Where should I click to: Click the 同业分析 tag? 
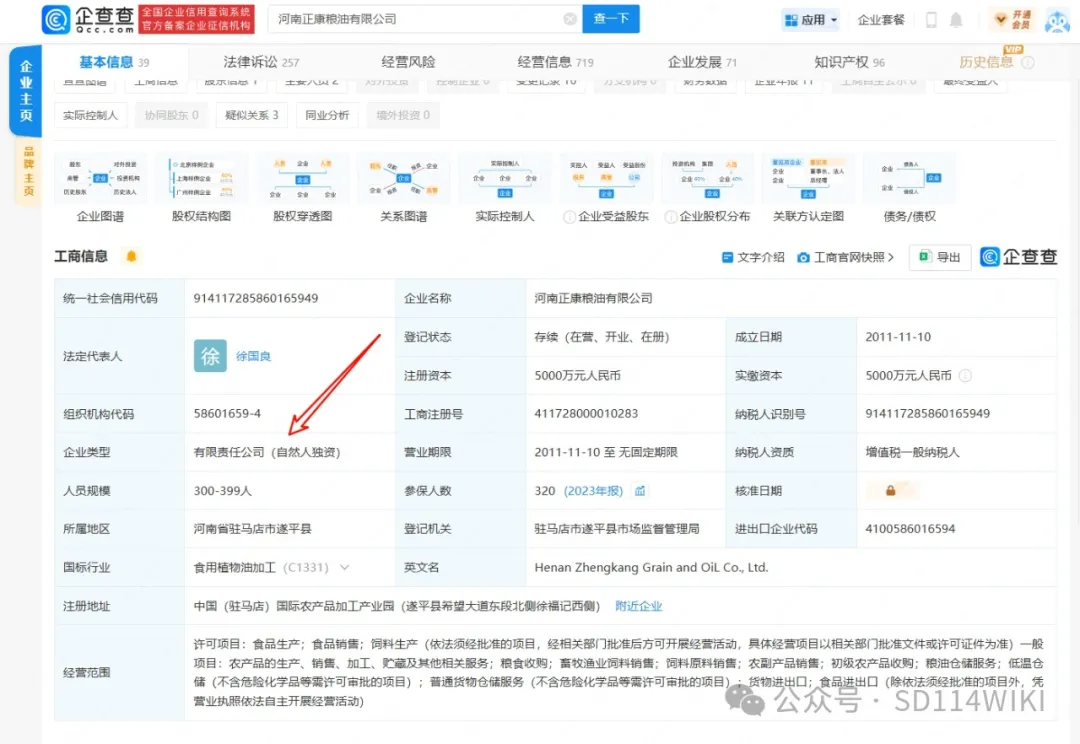(327, 115)
